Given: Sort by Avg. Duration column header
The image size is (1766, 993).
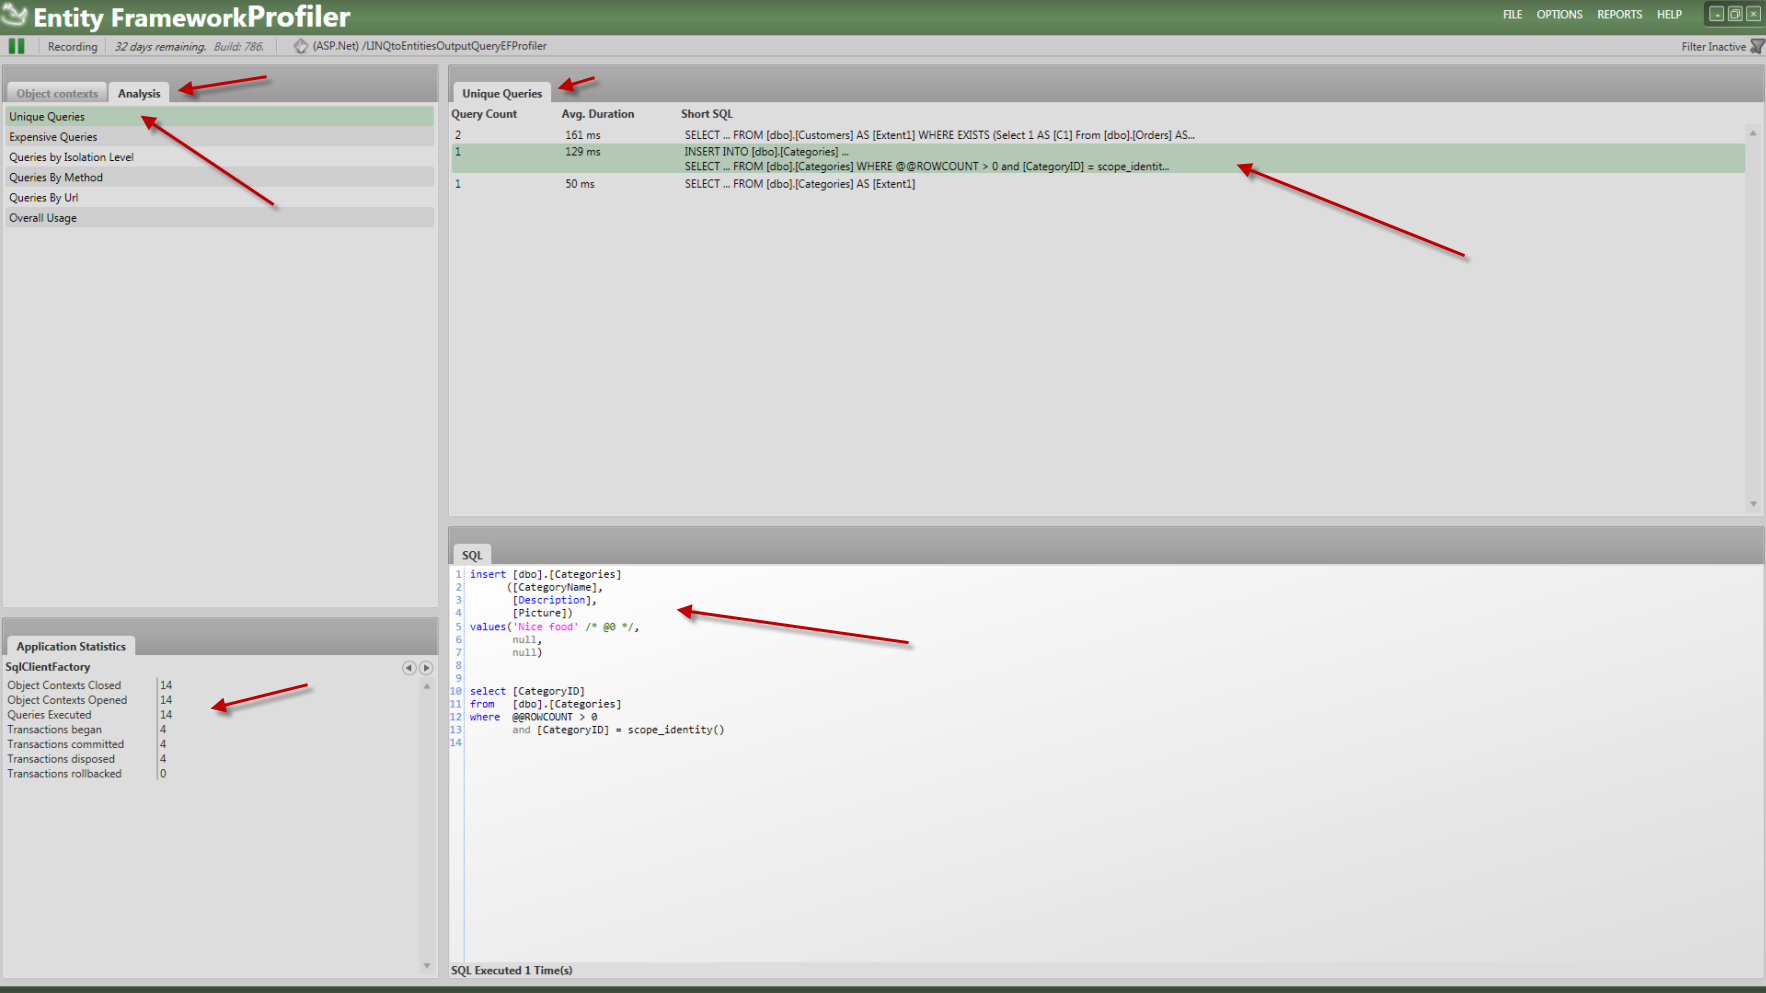Looking at the screenshot, I should click(x=598, y=114).
